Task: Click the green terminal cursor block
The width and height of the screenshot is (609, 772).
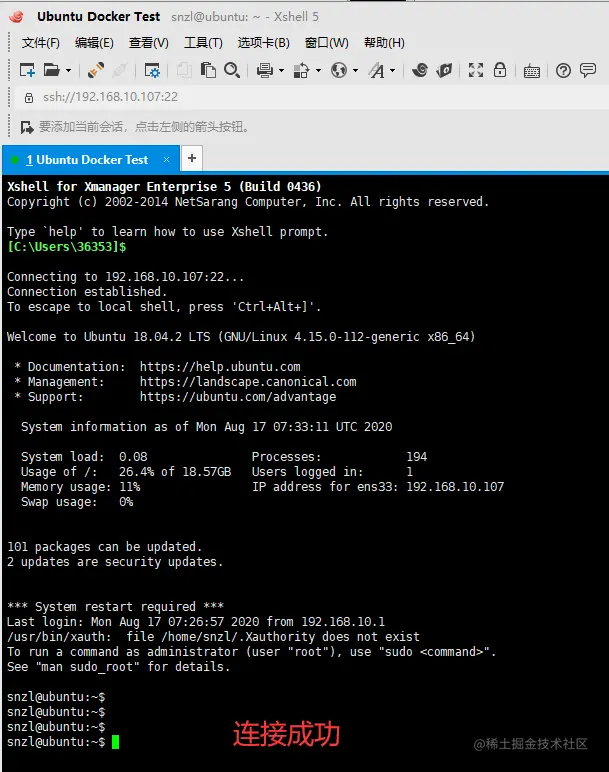Action: coord(115,742)
